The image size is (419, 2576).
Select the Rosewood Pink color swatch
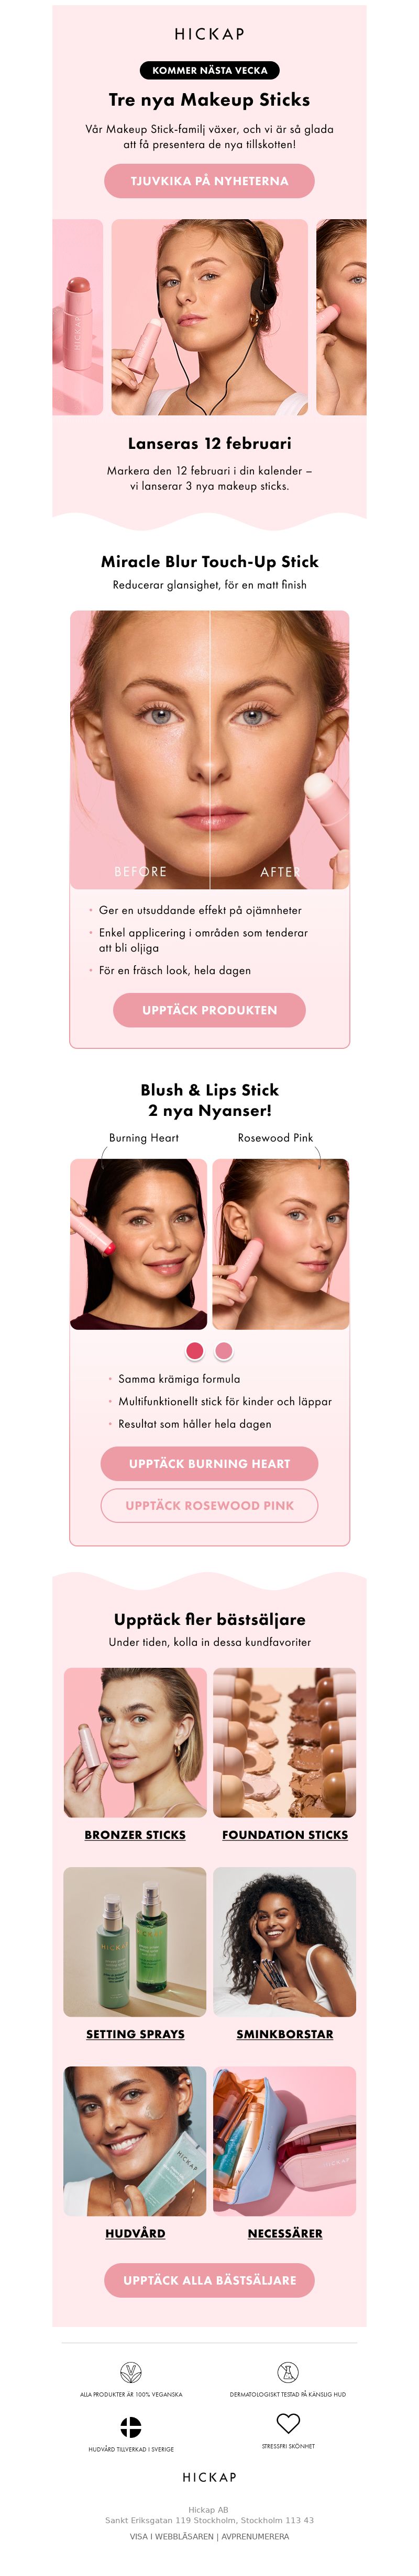(224, 1351)
